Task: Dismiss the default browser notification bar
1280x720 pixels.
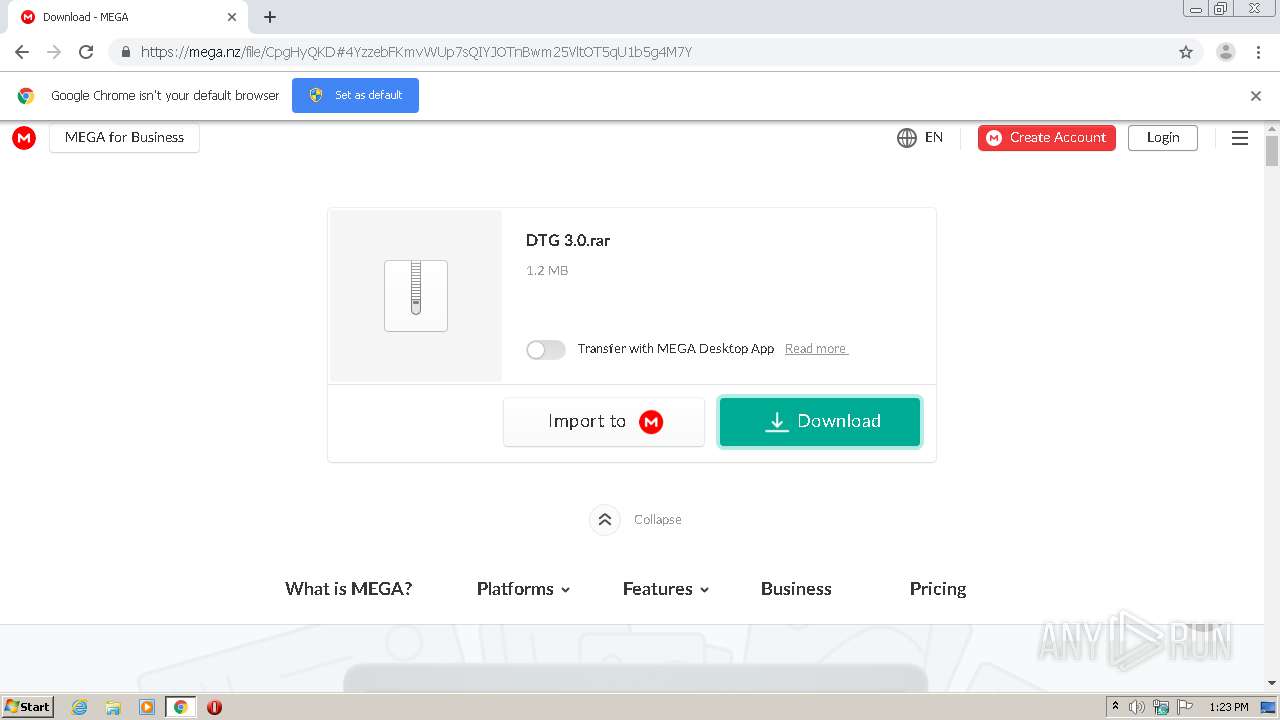Action: click(1256, 96)
